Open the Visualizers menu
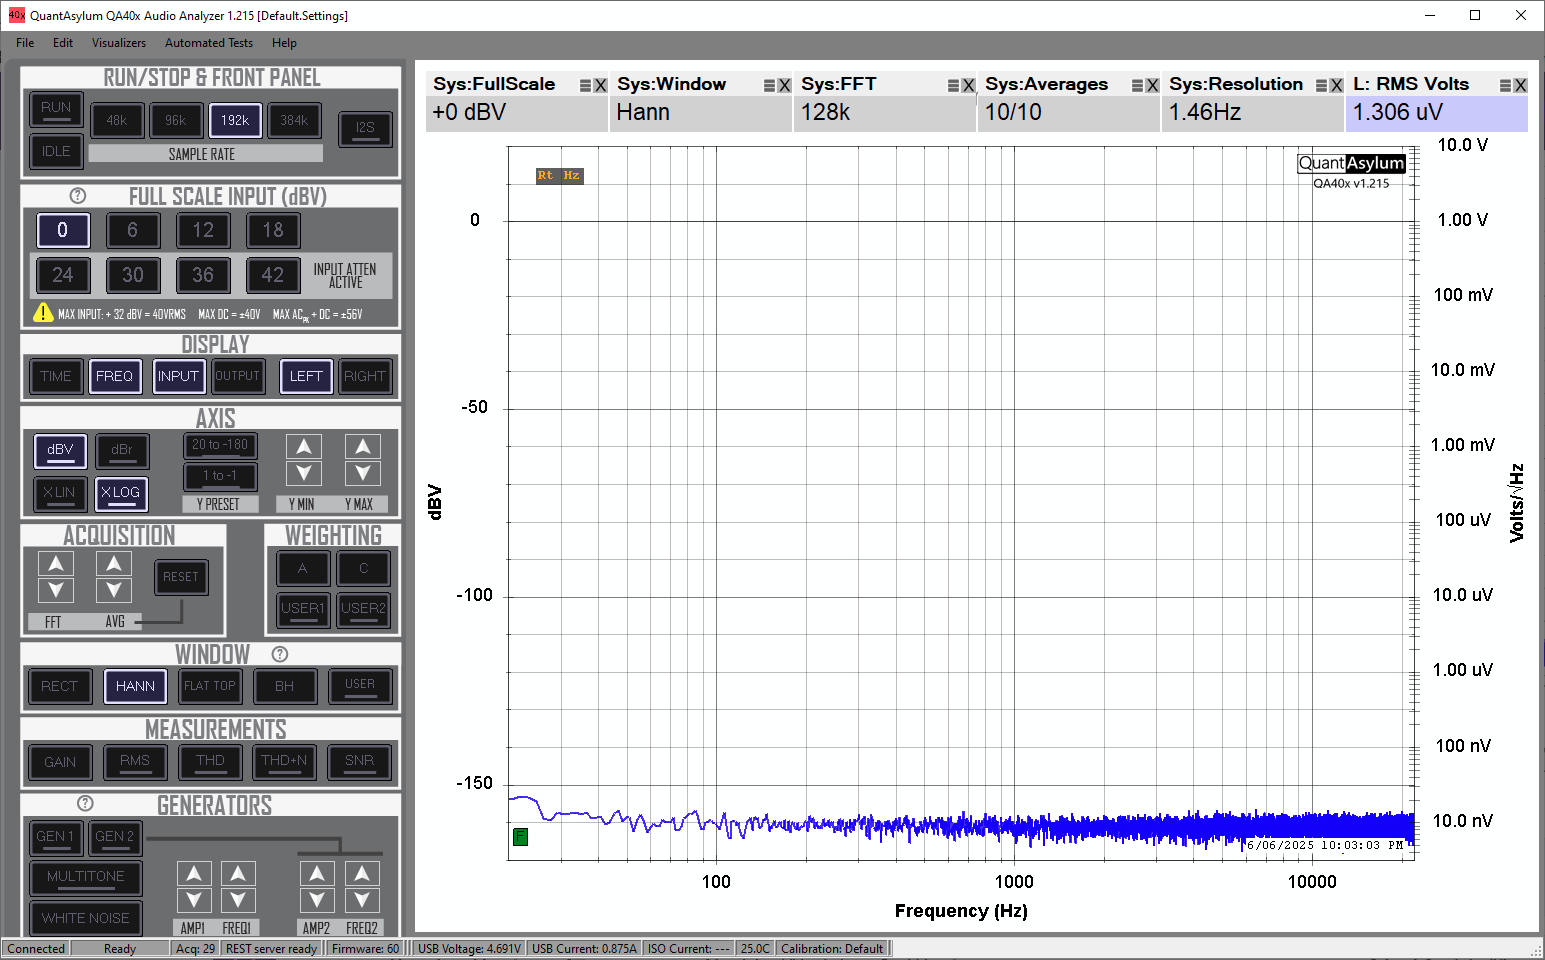 tap(119, 43)
